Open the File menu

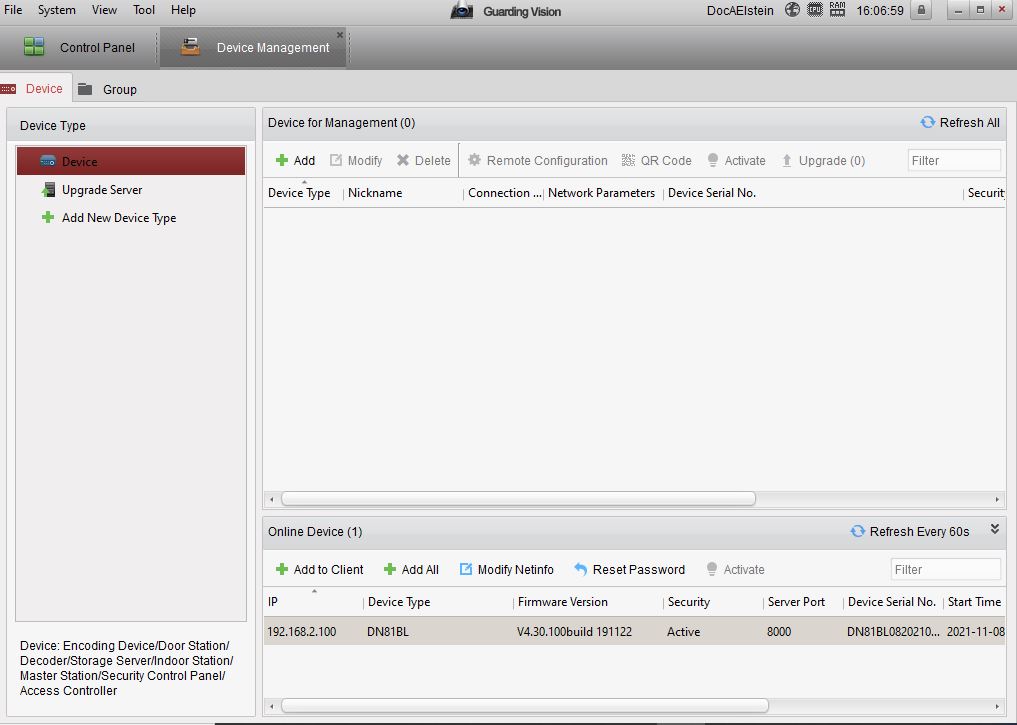coord(13,10)
